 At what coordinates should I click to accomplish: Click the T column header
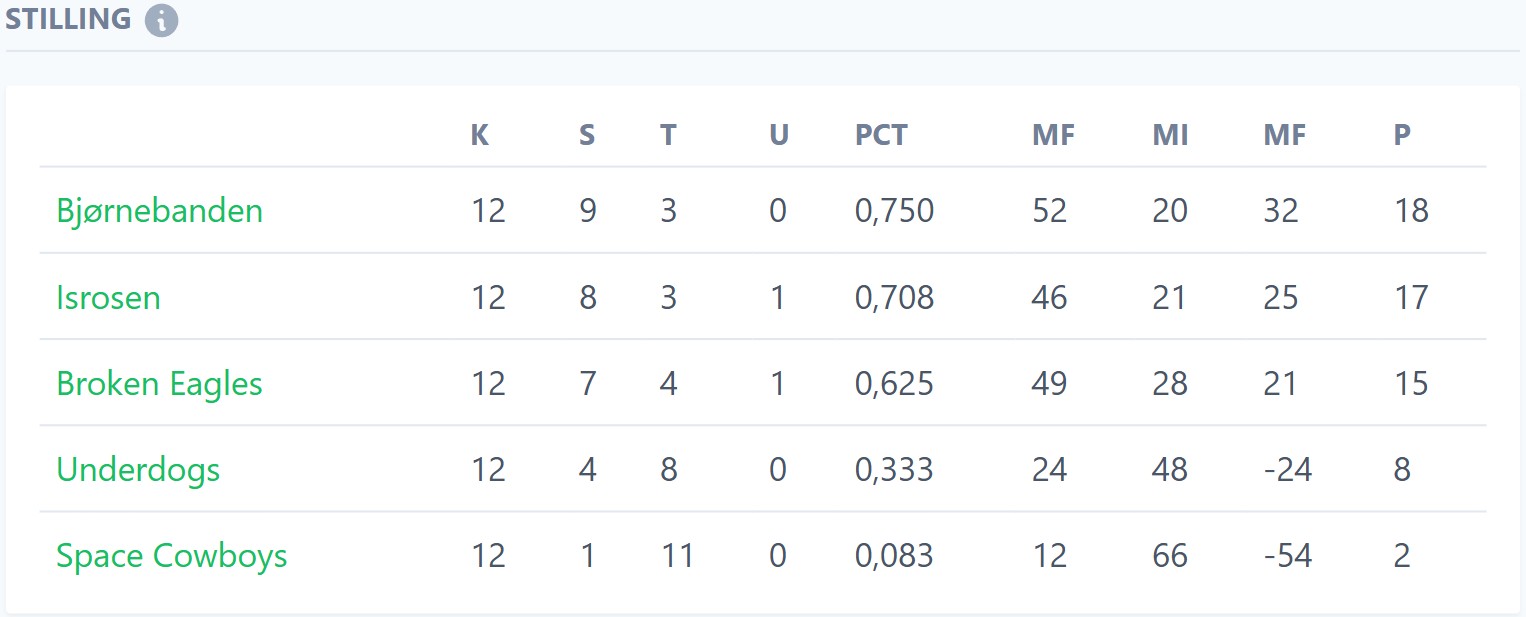click(668, 135)
